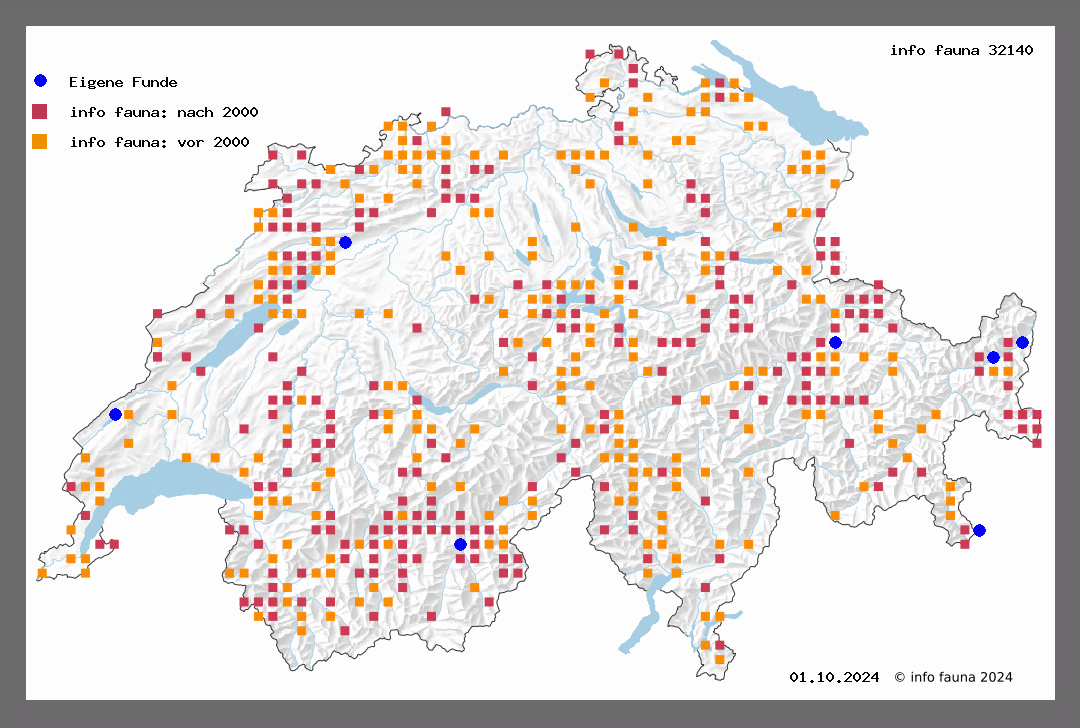The image size is (1080, 728).
Task: Click the northernmost red square on the map
Action: point(619,52)
